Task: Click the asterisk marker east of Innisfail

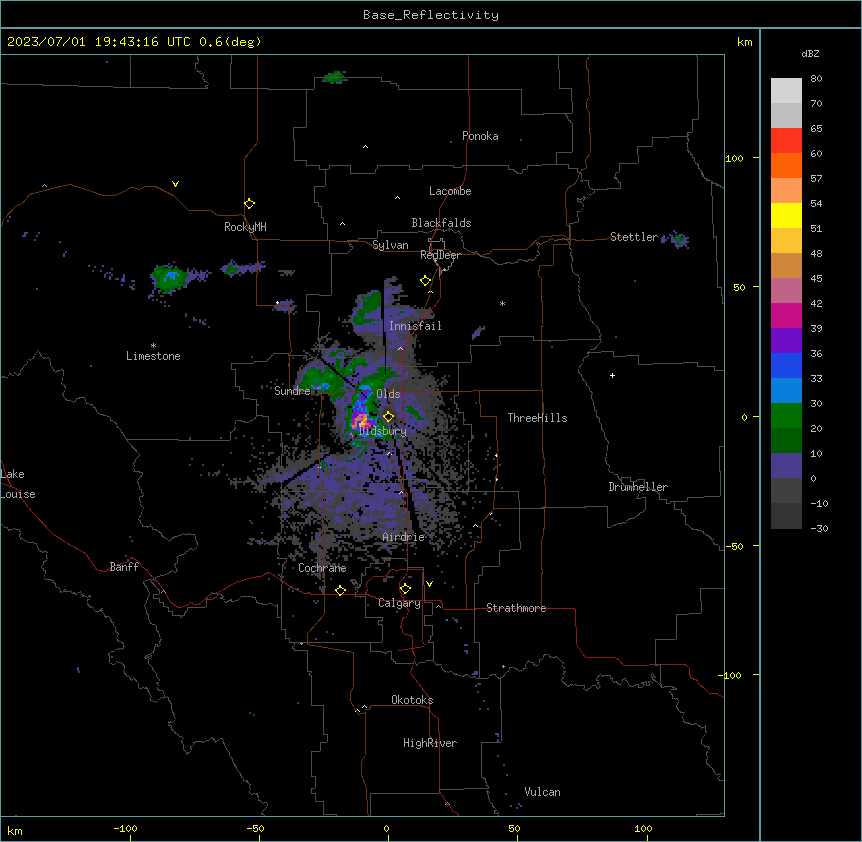Action: coord(502,303)
